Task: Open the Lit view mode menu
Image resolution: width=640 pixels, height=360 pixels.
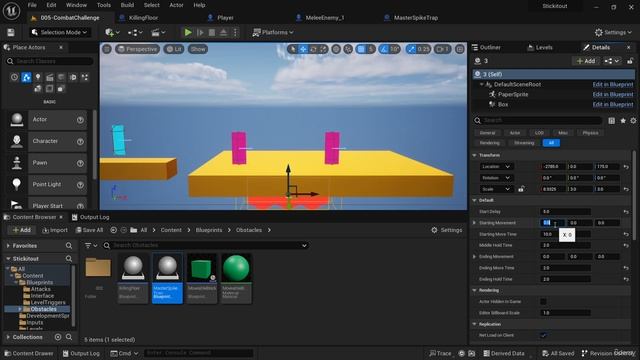Action: click(x=174, y=49)
